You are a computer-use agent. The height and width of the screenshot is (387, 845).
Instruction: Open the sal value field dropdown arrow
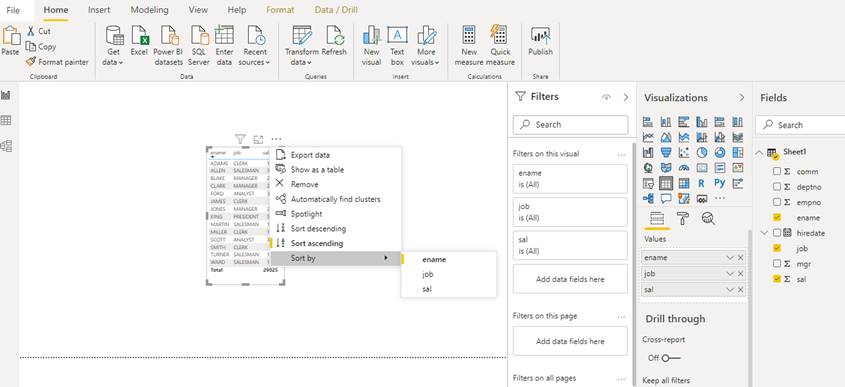(730, 289)
